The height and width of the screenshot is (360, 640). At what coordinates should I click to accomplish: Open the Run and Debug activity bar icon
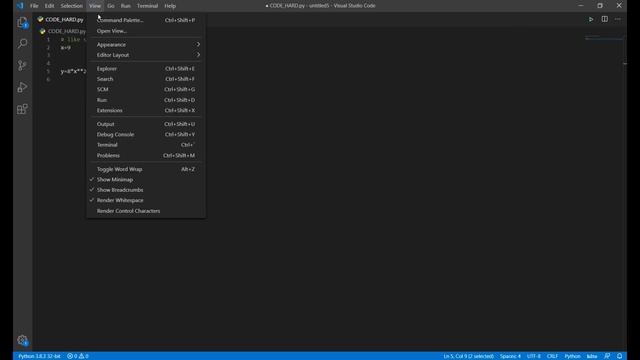pos(22,87)
